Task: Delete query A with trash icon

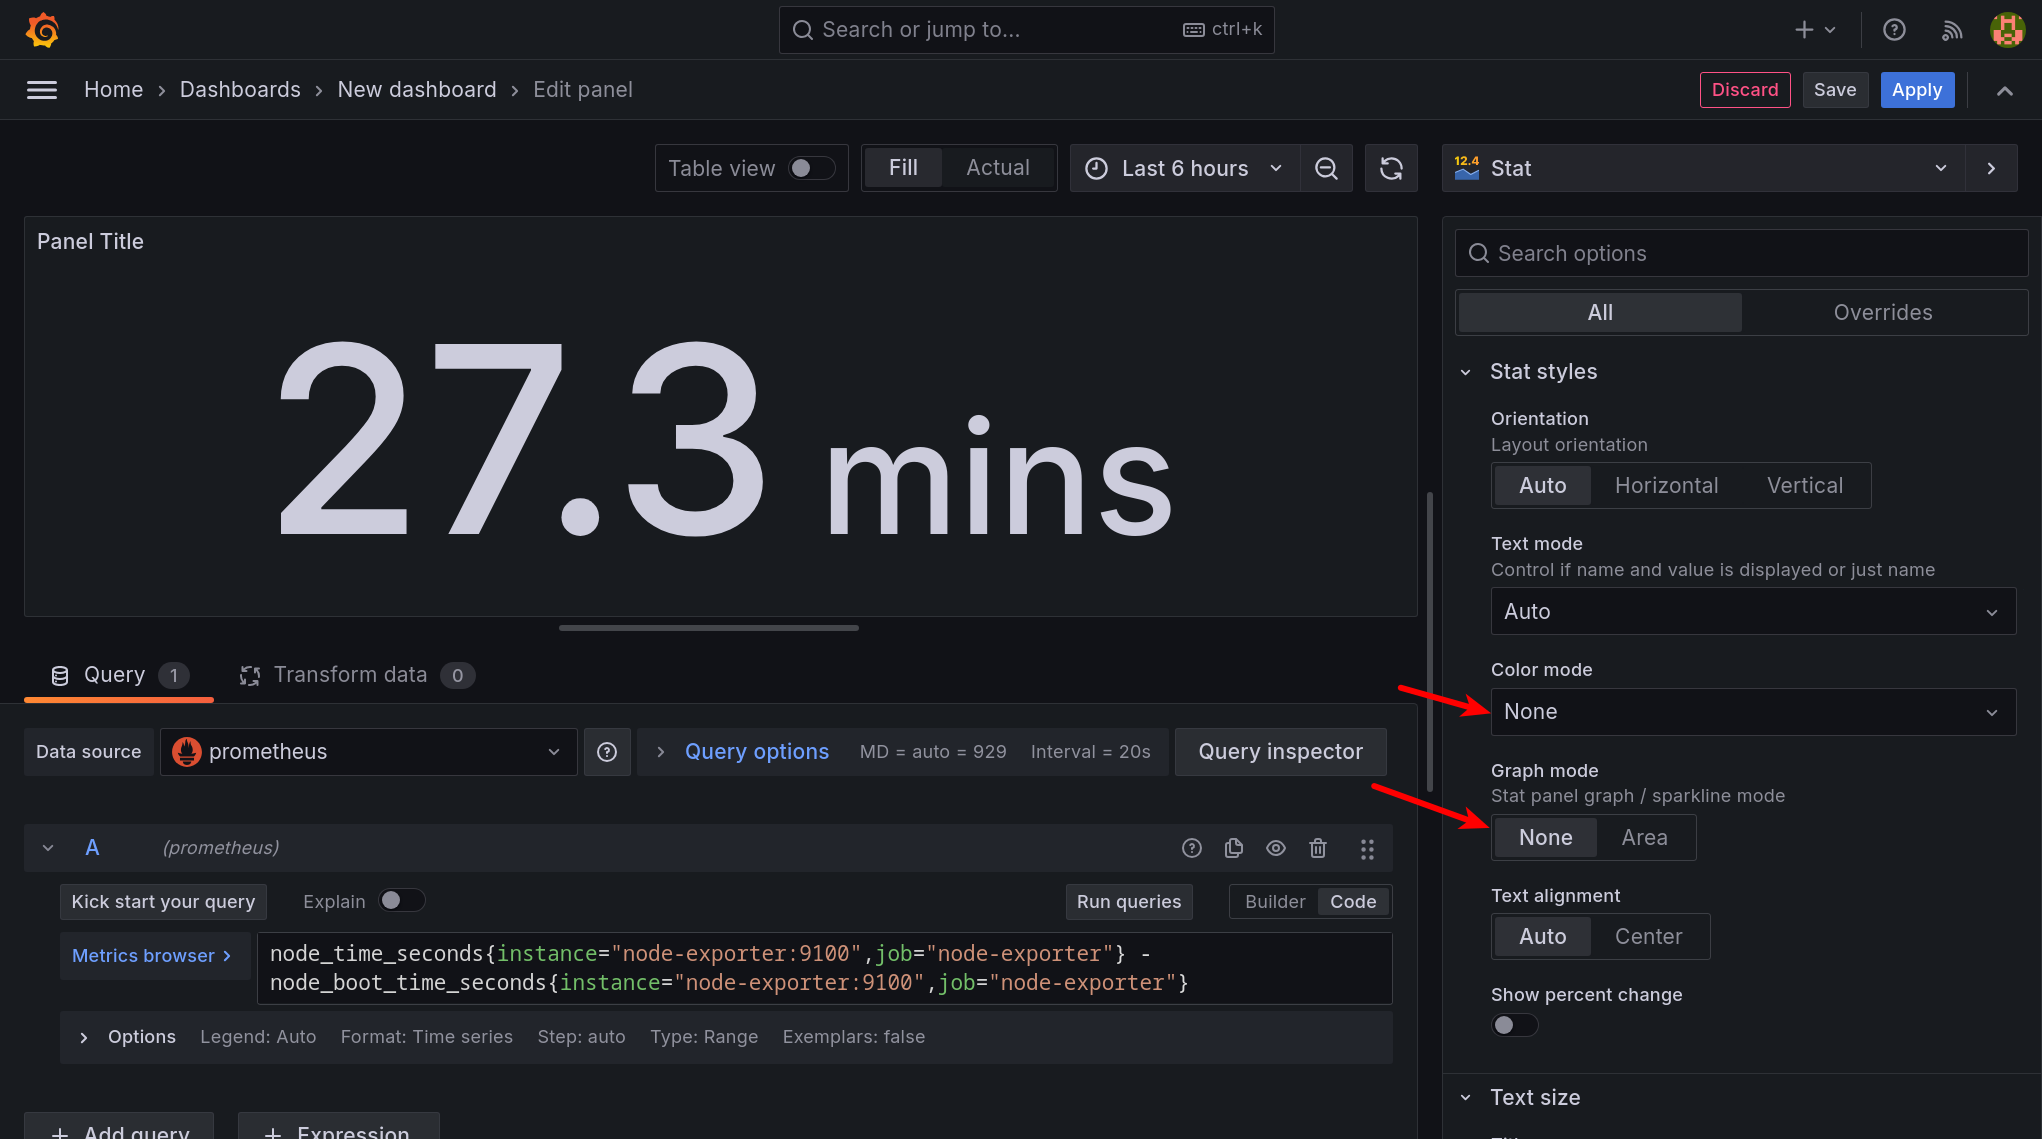Action: [x=1318, y=848]
